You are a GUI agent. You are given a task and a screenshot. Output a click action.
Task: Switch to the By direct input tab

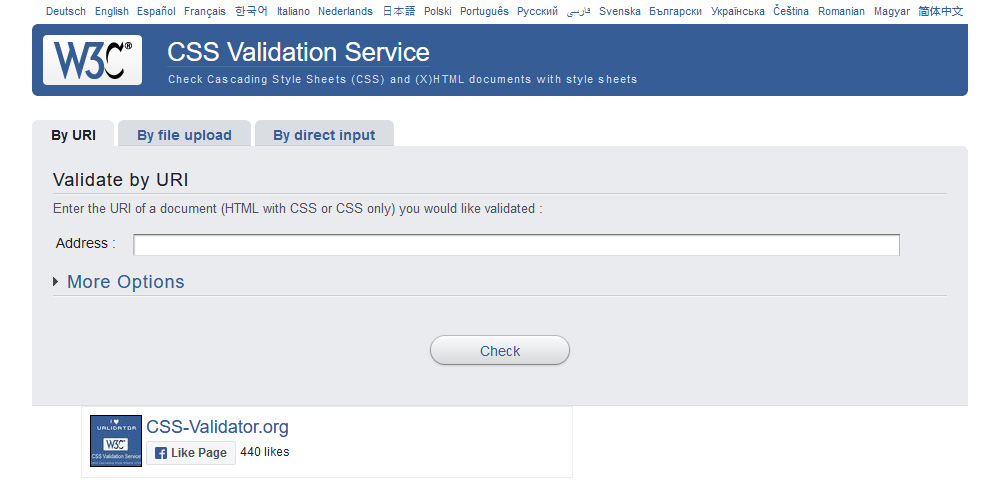324,135
